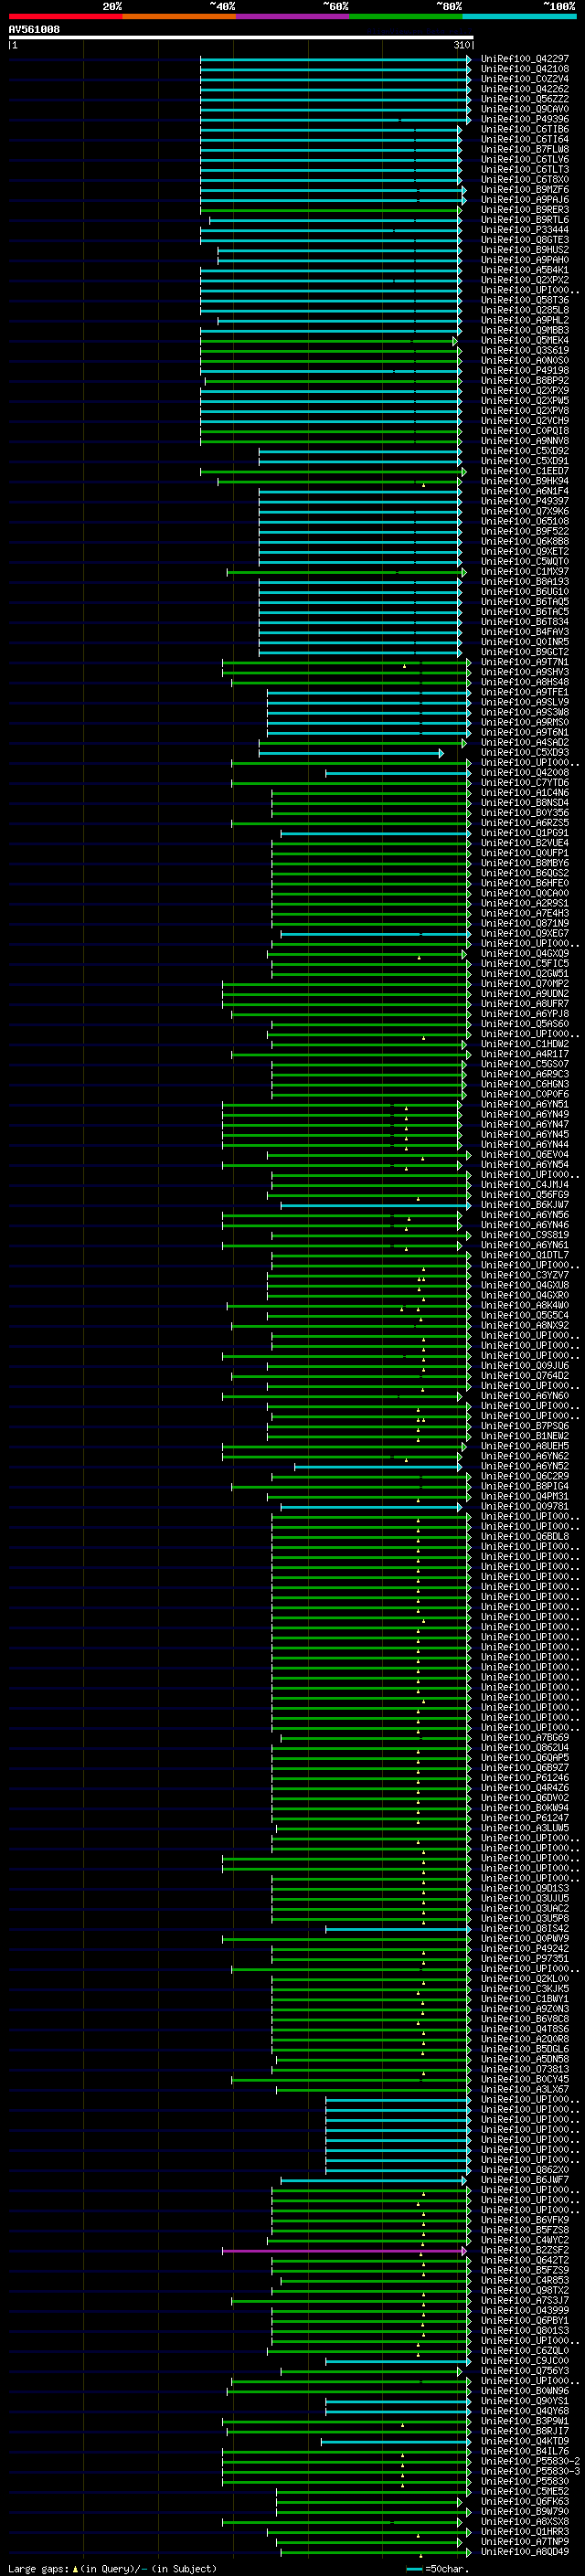Click the orange ~40% identity legend bar
The image size is (585, 2576).
[x=179, y=16]
